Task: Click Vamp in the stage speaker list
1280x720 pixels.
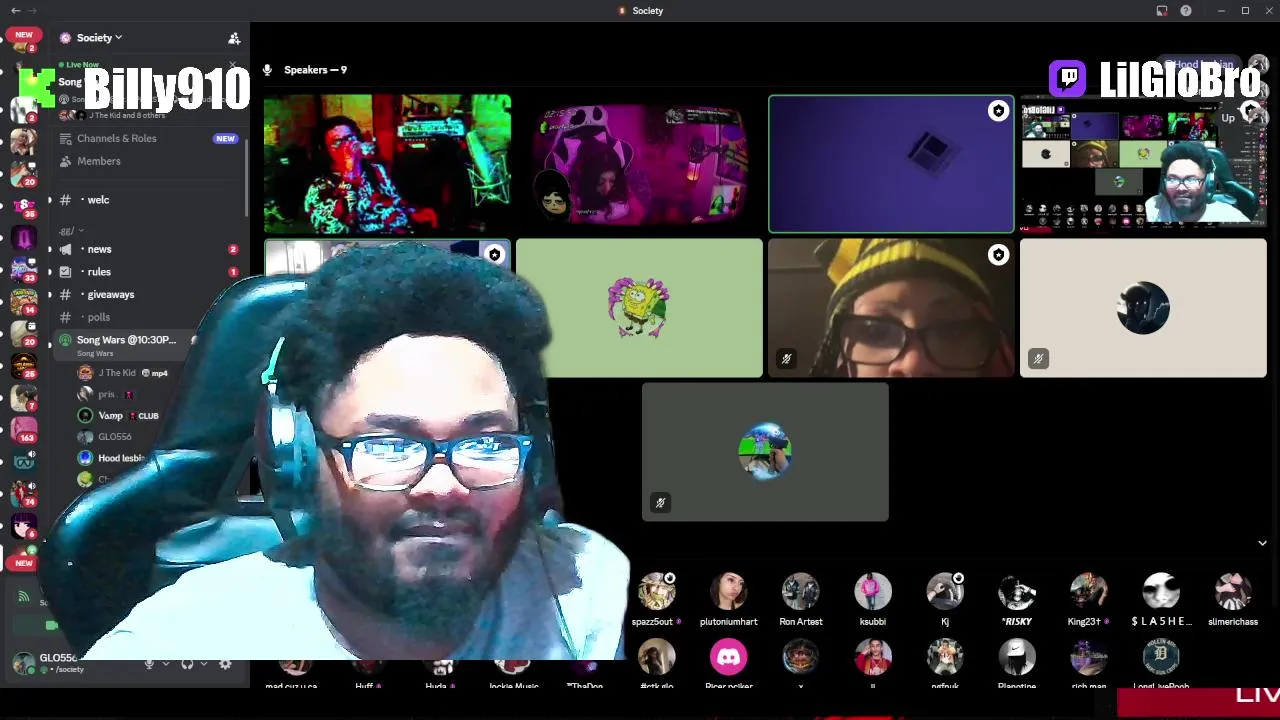Action: (110, 416)
